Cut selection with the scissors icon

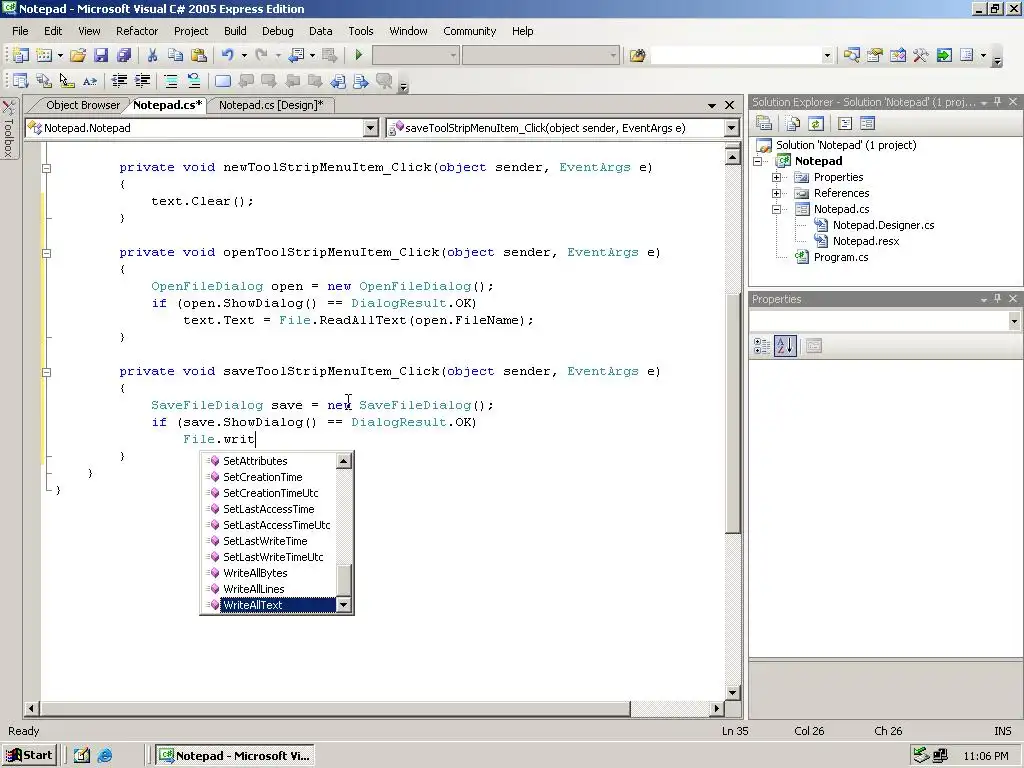pyautogui.click(x=152, y=56)
